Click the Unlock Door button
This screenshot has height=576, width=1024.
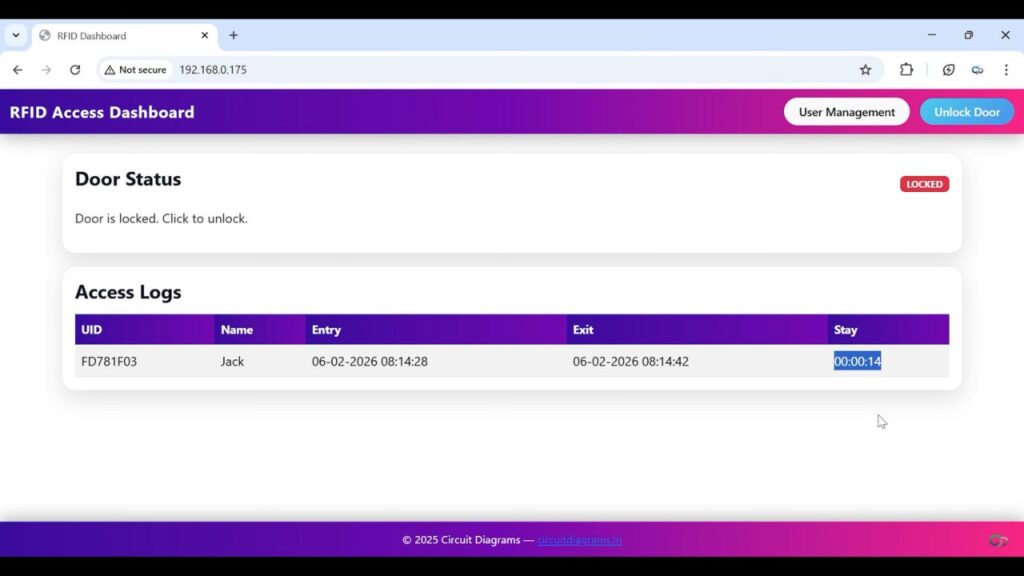967,112
